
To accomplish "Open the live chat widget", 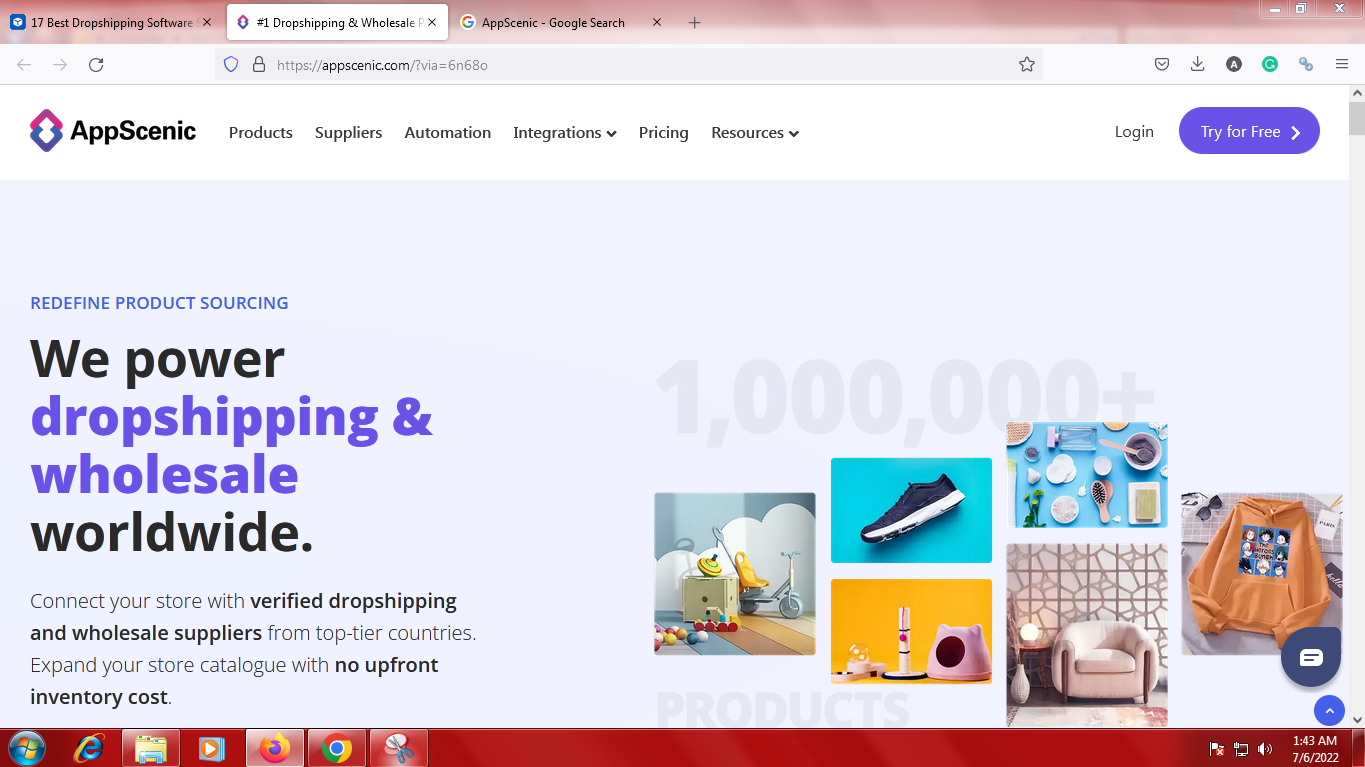I will (1311, 657).
